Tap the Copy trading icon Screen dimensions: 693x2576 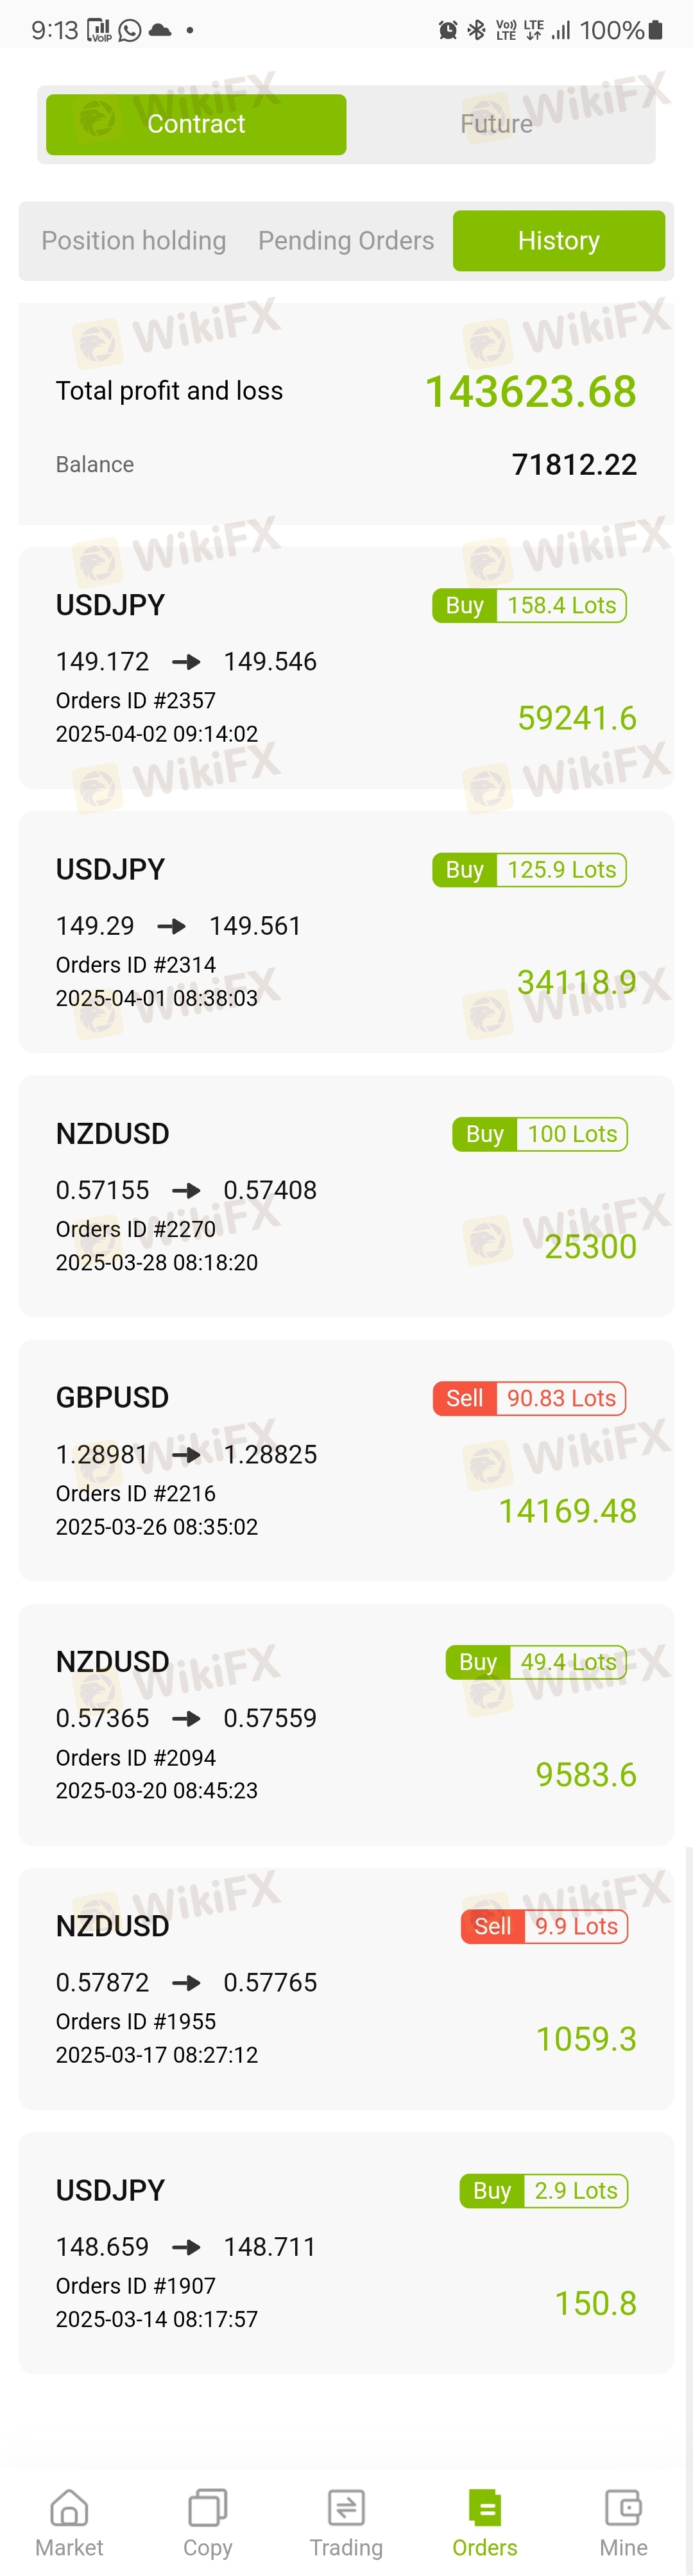(x=207, y=2507)
